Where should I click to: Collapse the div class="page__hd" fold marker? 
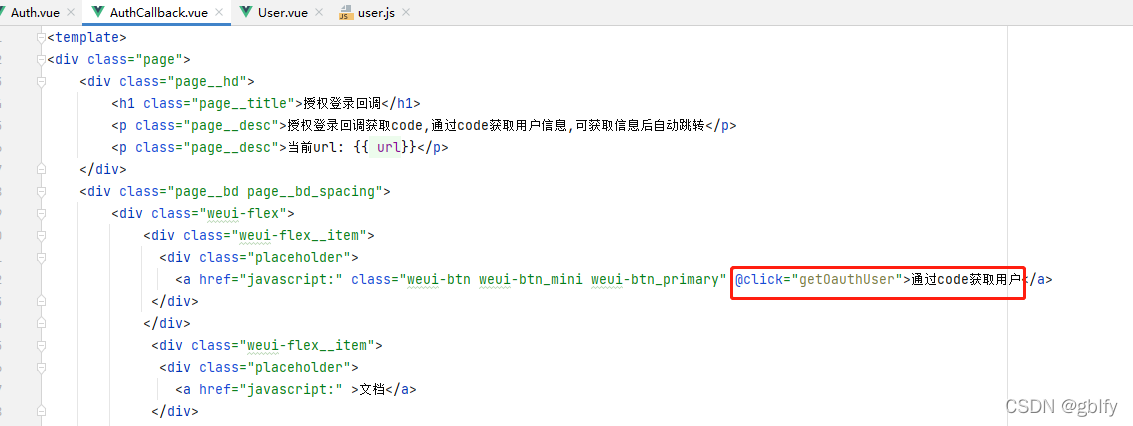point(41,82)
